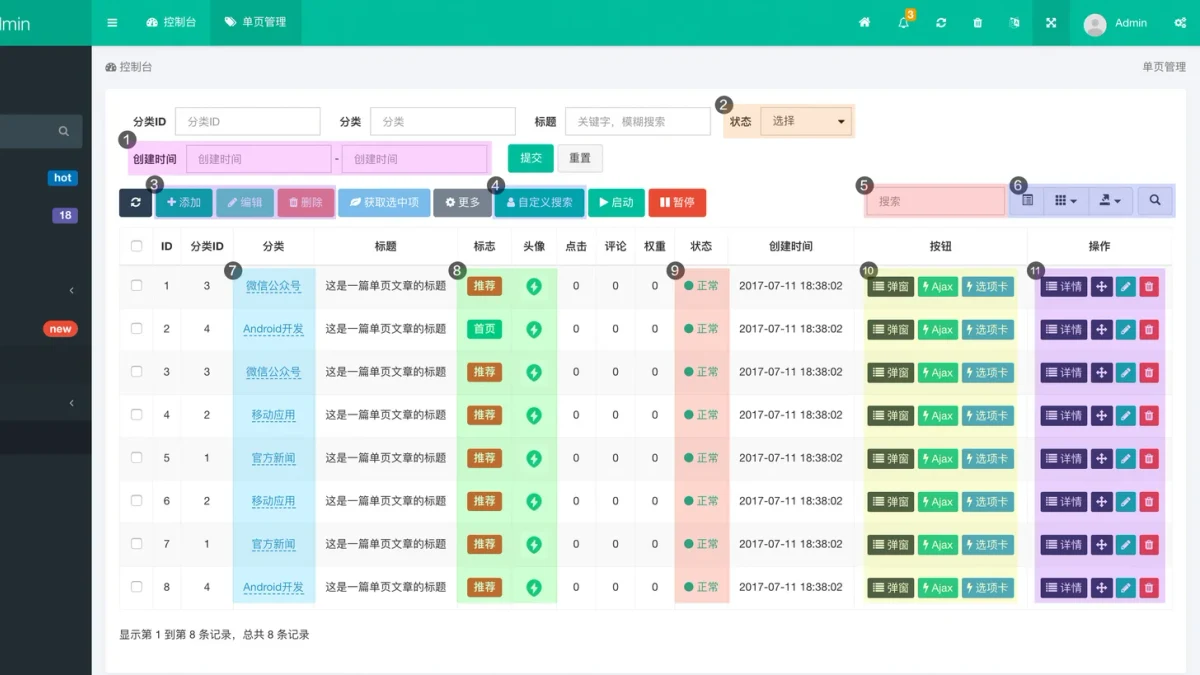Click the 提交 submit button
Viewport: 1200px width, 675px height.
pyautogui.click(x=531, y=158)
